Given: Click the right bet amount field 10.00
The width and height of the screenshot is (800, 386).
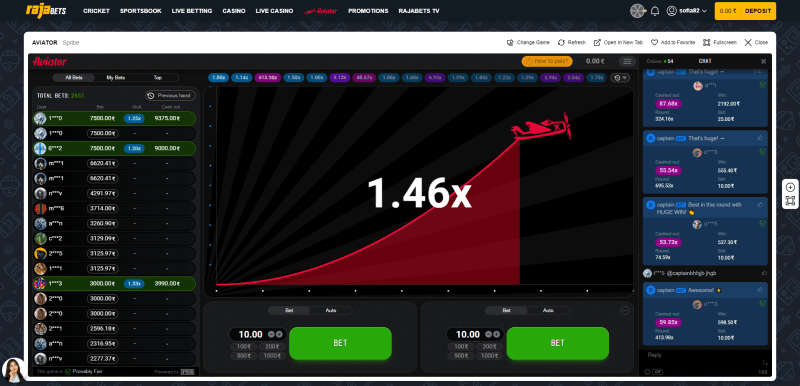Looking at the screenshot, I should coord(467,334).
